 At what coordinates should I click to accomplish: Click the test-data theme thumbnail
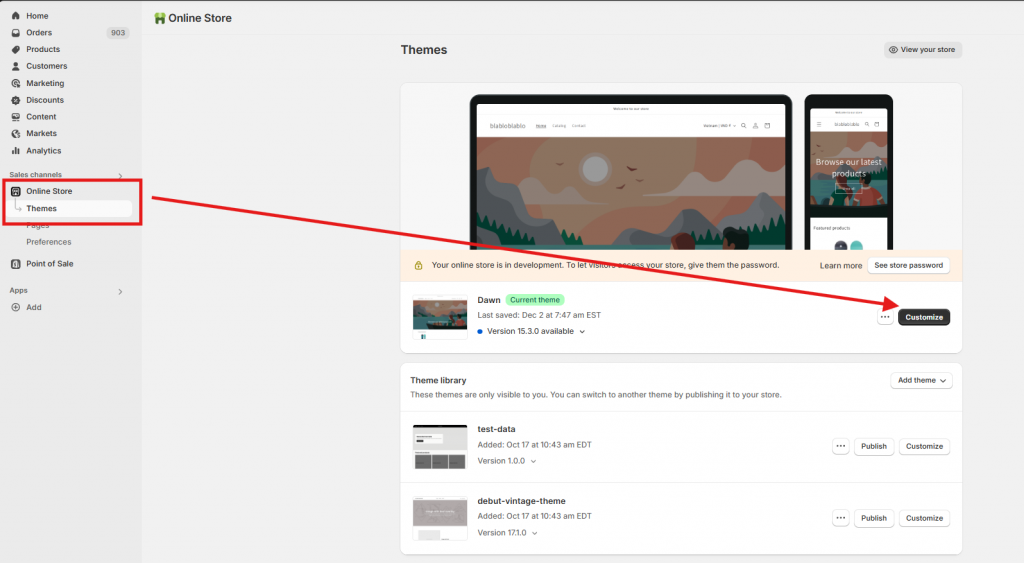coord(440,447)
